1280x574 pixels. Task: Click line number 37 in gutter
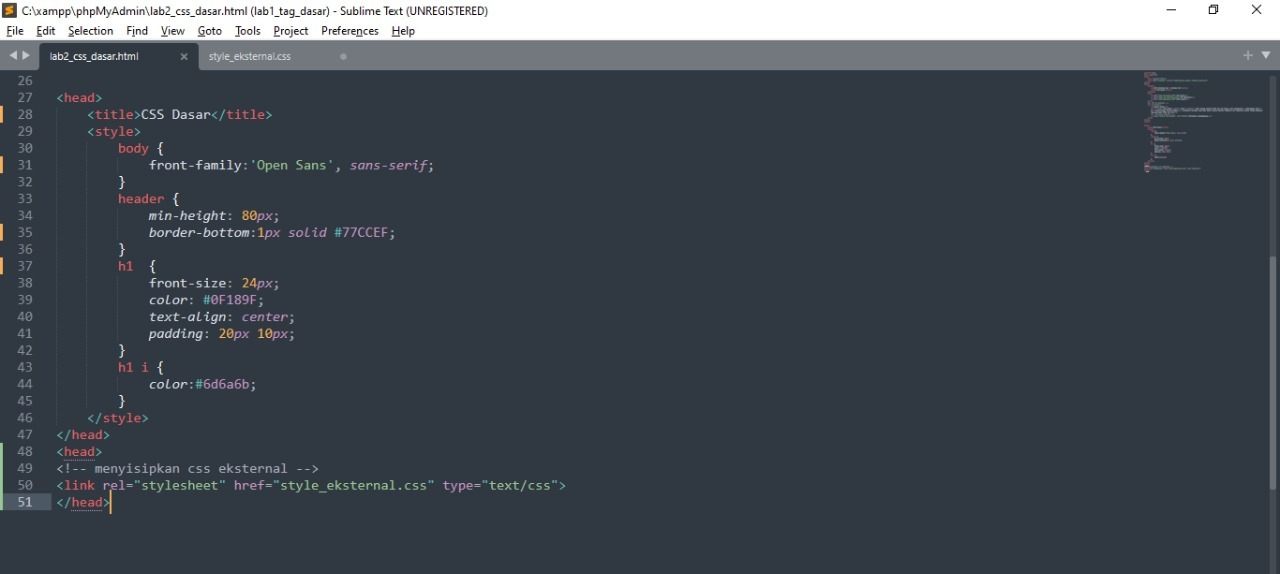[25, 266]
